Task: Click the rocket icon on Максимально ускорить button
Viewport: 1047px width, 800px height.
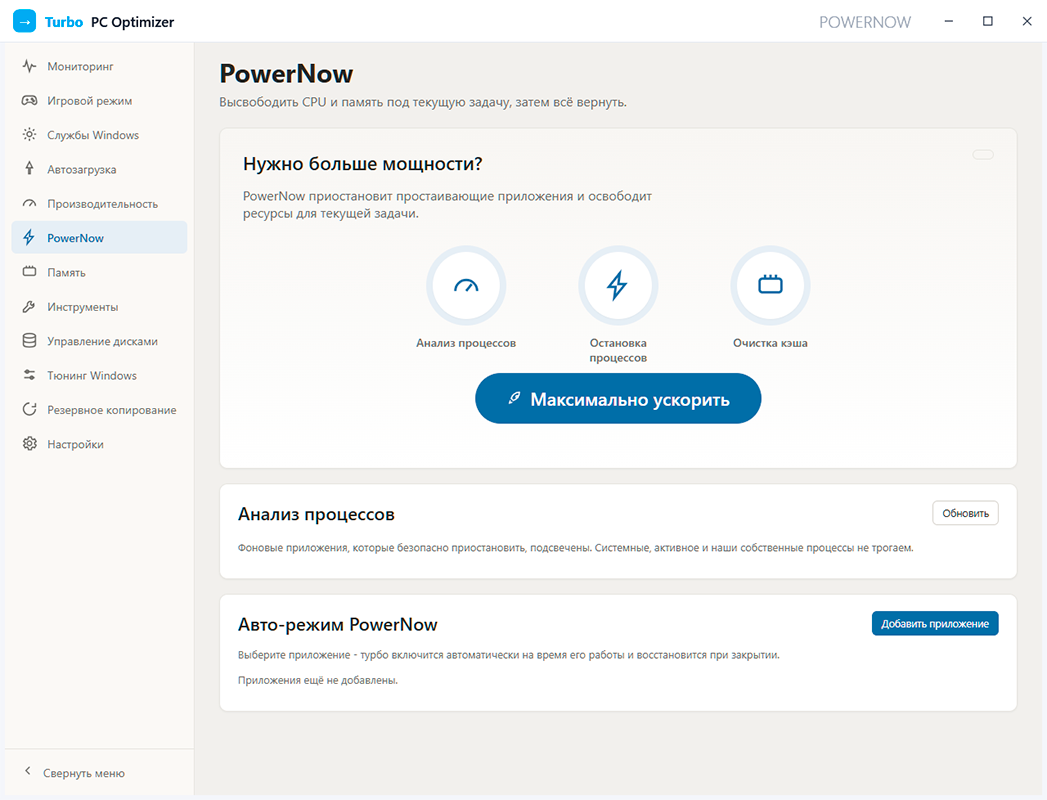Action: [514, 398]
